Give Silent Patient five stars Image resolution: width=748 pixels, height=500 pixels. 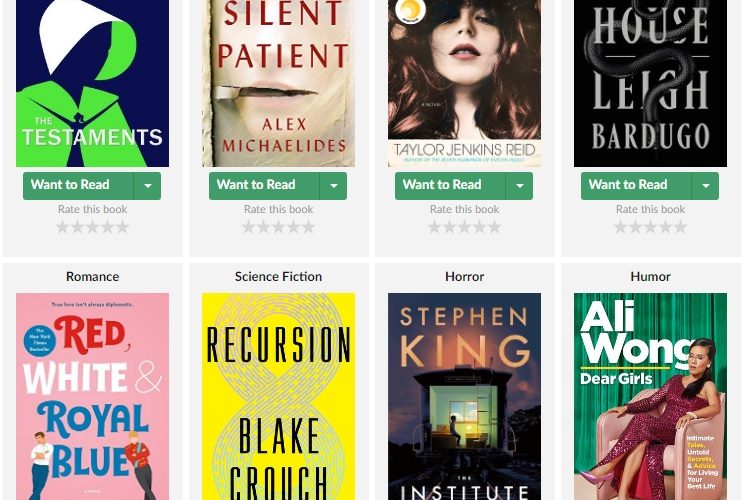pyautogui.click(x=309, y=227)
